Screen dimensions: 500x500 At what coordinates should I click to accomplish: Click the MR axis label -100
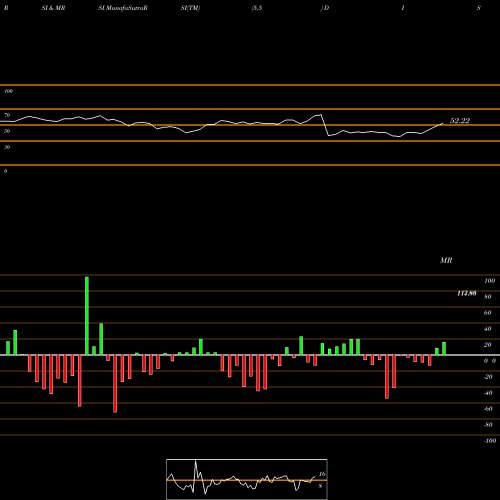(490, 441)
